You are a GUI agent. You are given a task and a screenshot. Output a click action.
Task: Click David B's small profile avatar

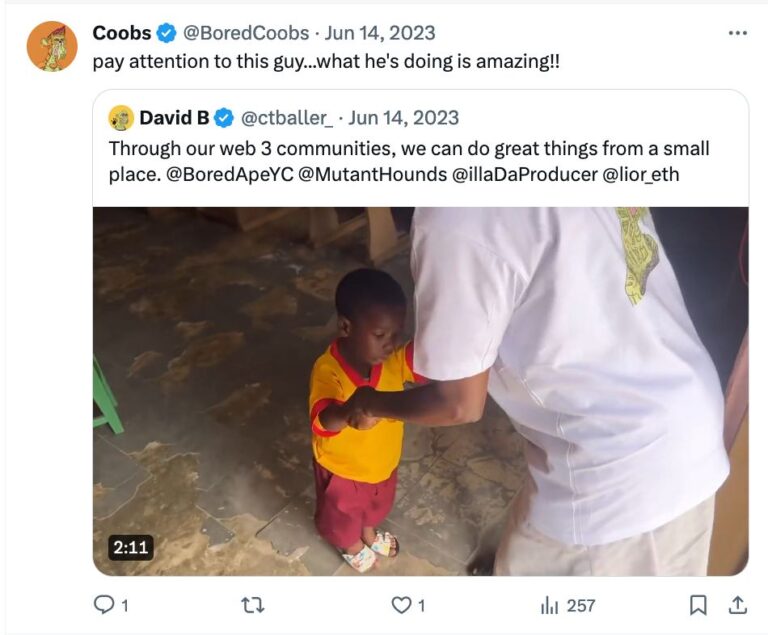[121, 118]
